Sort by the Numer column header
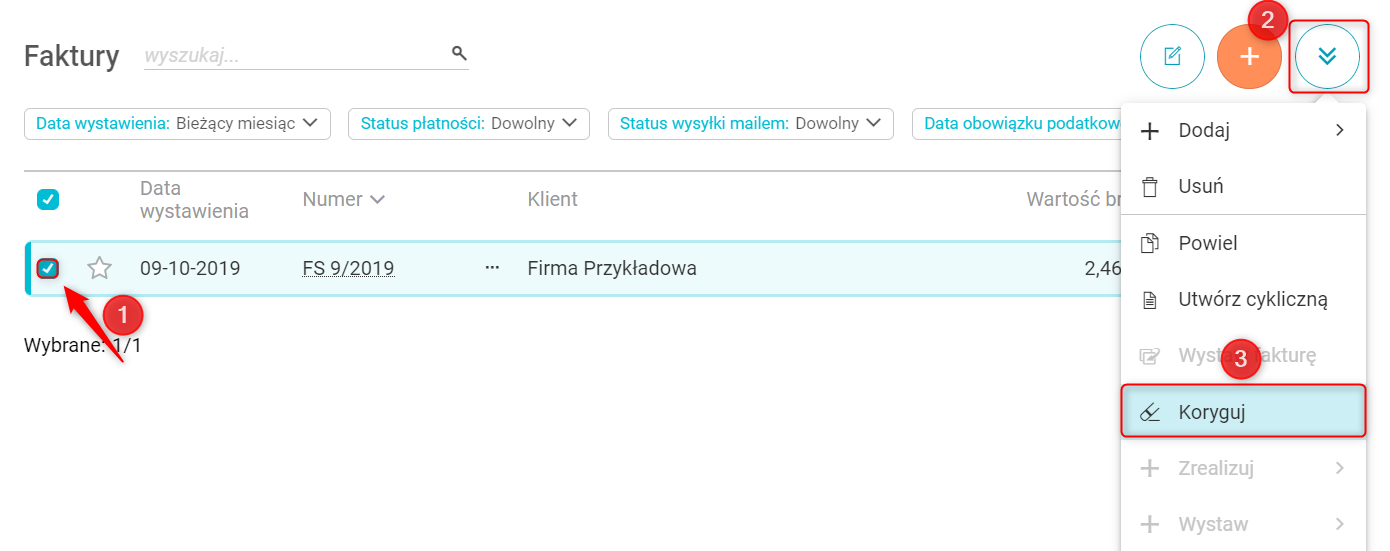1390x551 pixels. (x=343, y=199)
